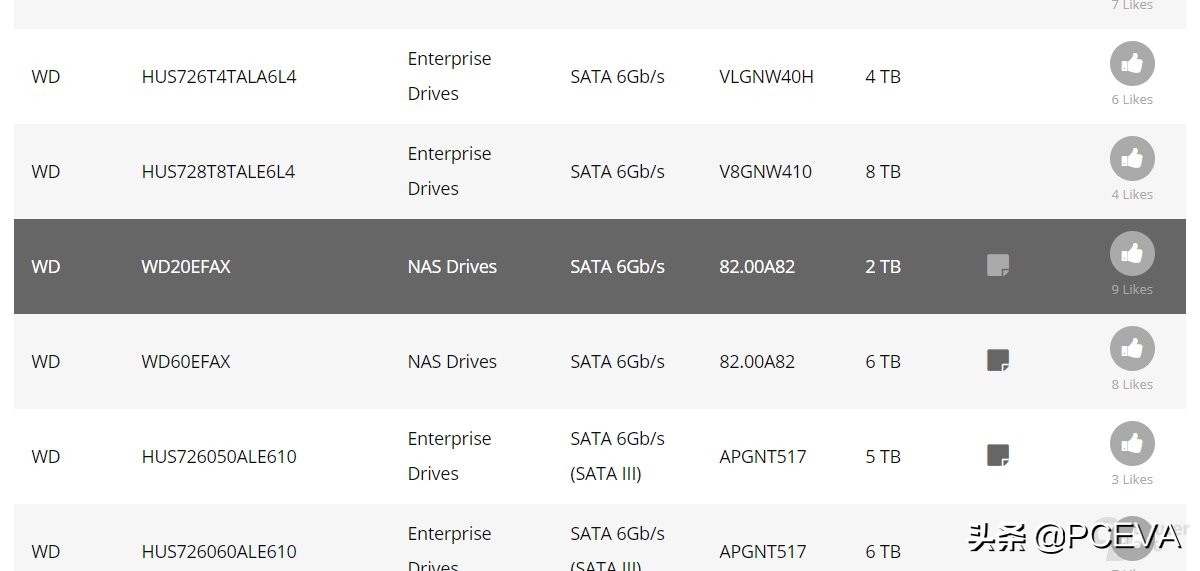Click the HUS726050ALE610 model name
Viewport: 1200px width, 571px height.
pos(219,457)
